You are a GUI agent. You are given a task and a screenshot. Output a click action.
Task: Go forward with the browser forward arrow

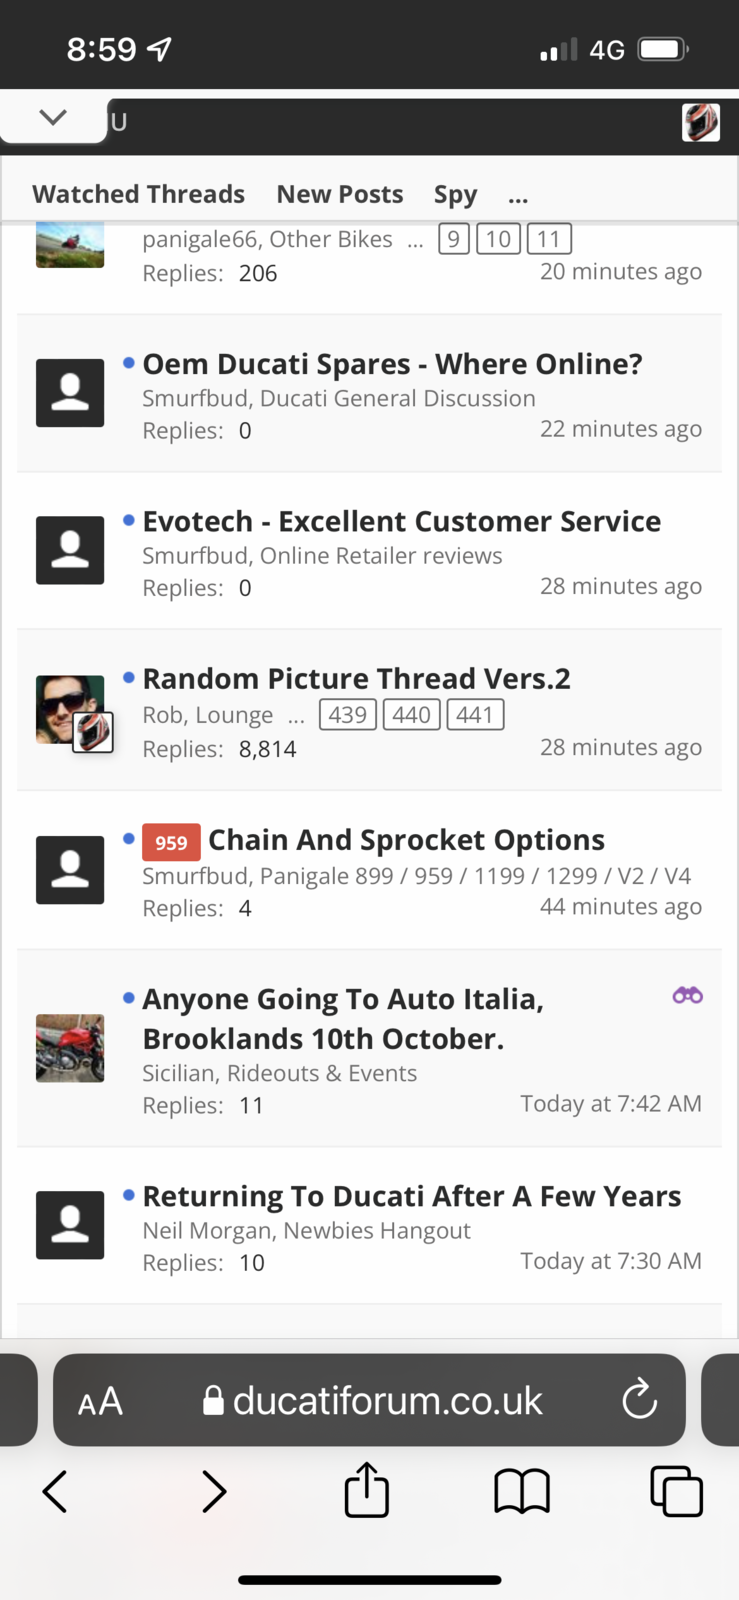point(213,1491)
